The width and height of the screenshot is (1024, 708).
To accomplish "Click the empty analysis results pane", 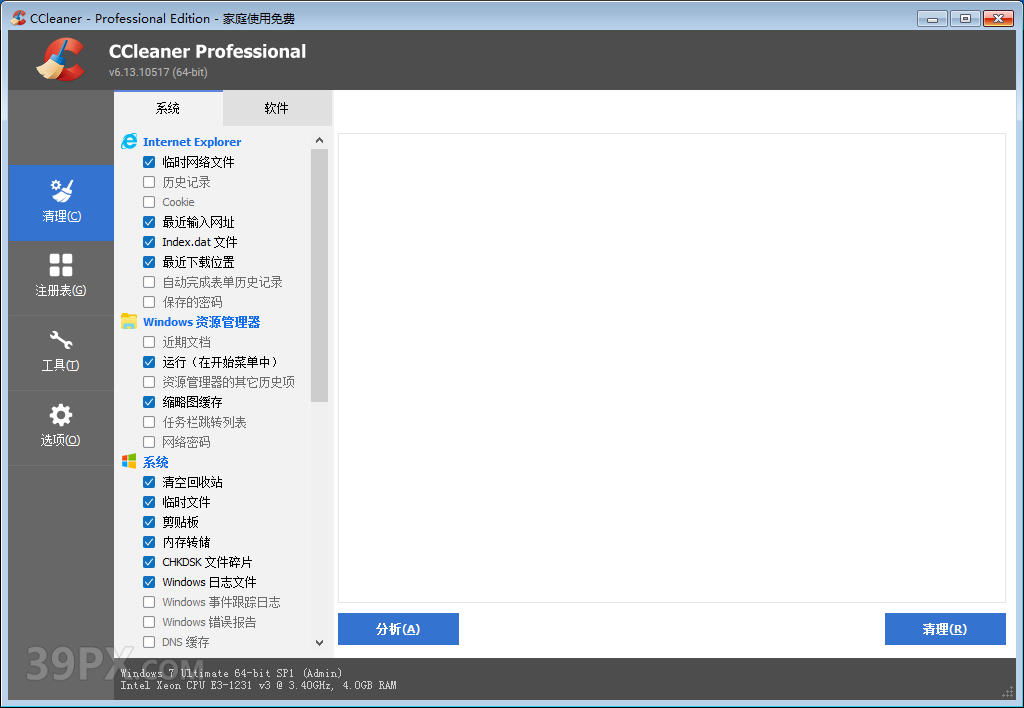I will point(672,368).
